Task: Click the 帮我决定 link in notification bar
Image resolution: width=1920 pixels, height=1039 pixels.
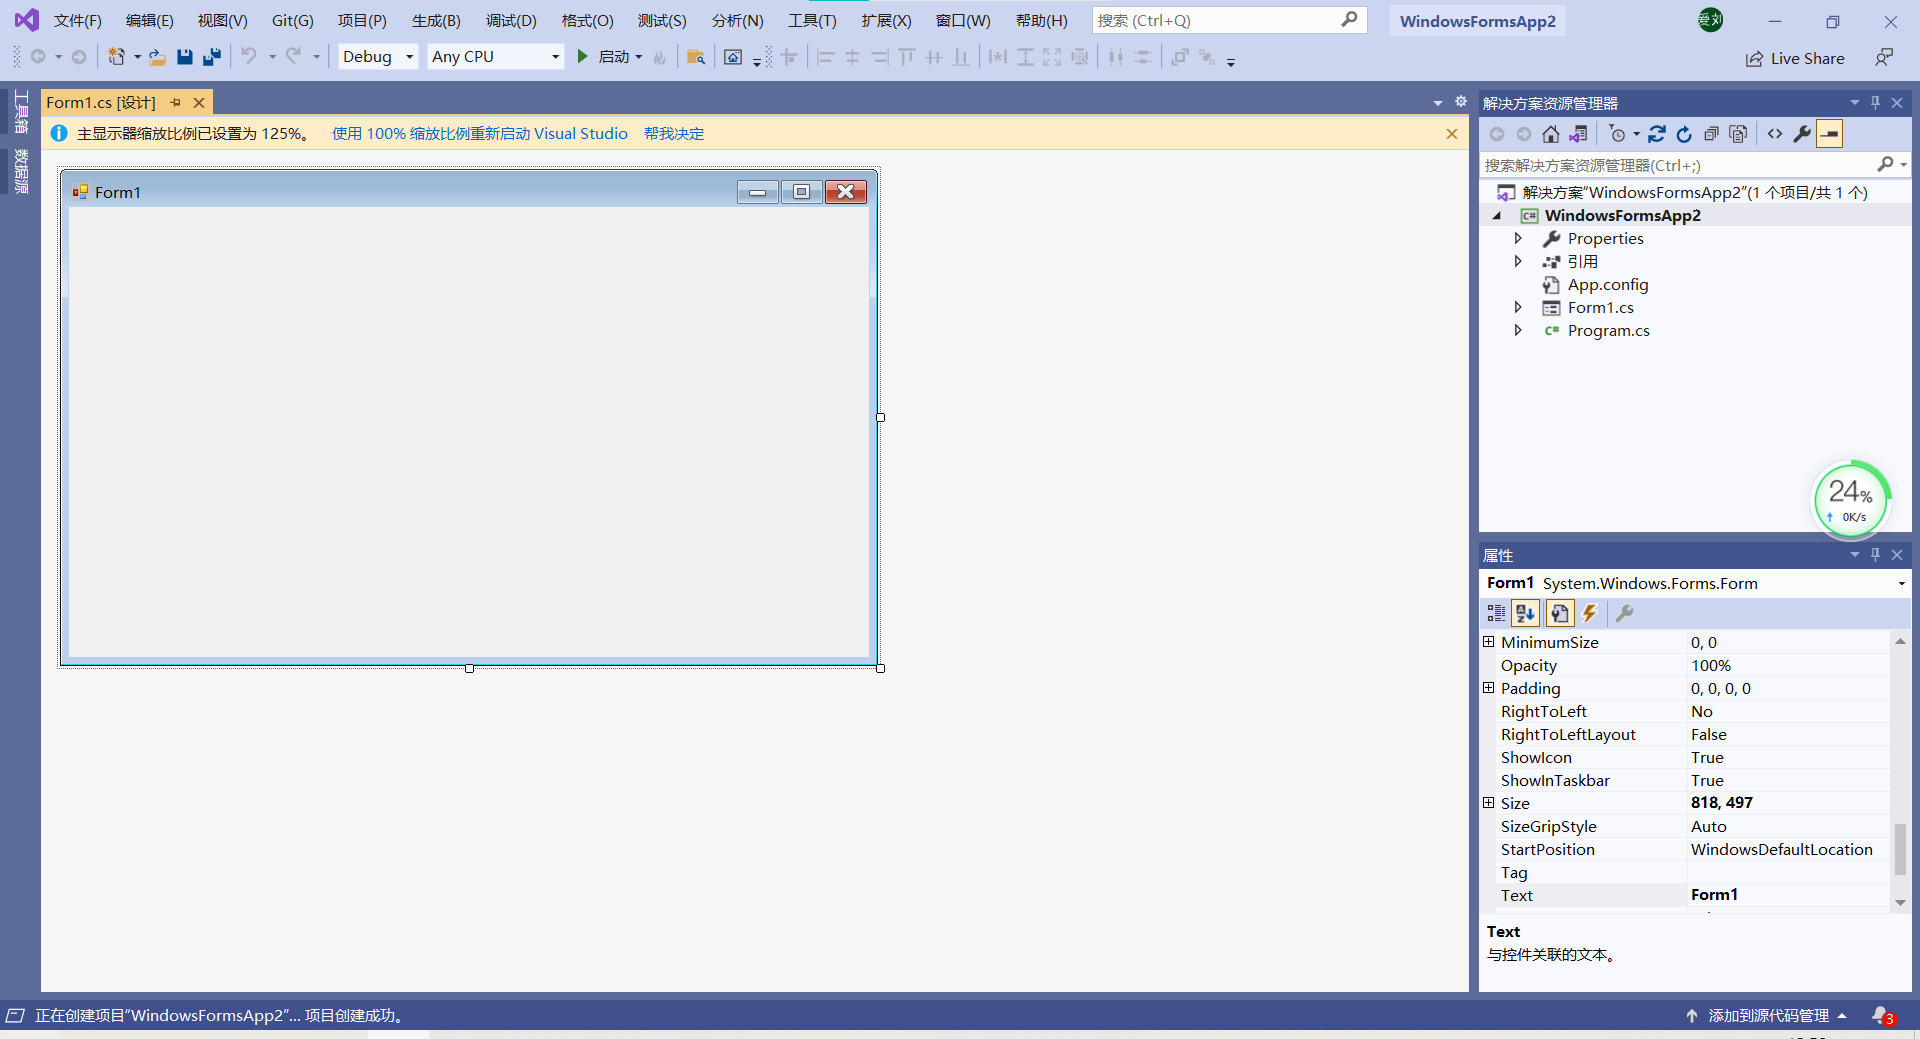Action: (674, 133)
